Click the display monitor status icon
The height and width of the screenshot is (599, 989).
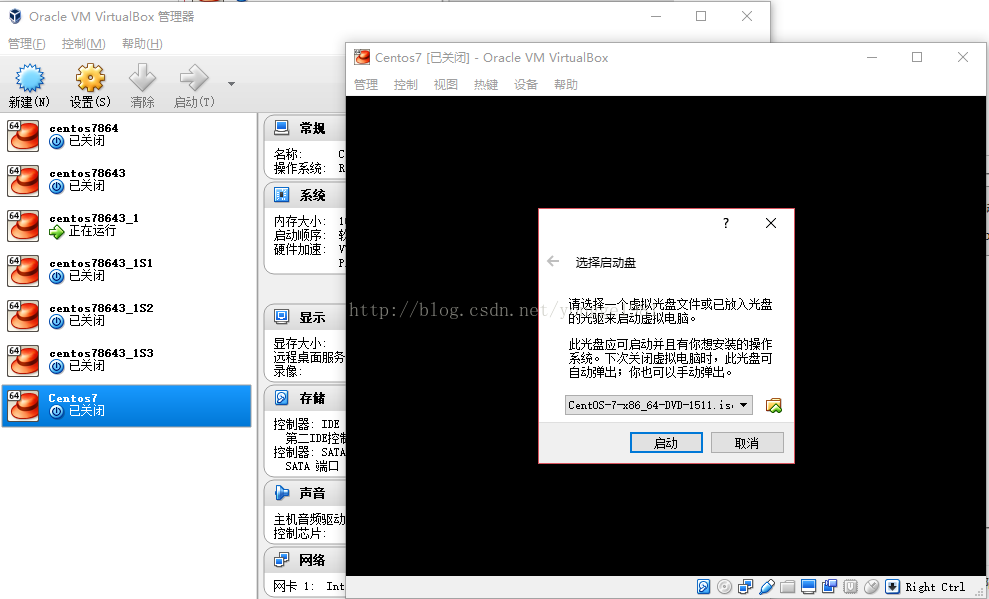[x=808, y=587]
